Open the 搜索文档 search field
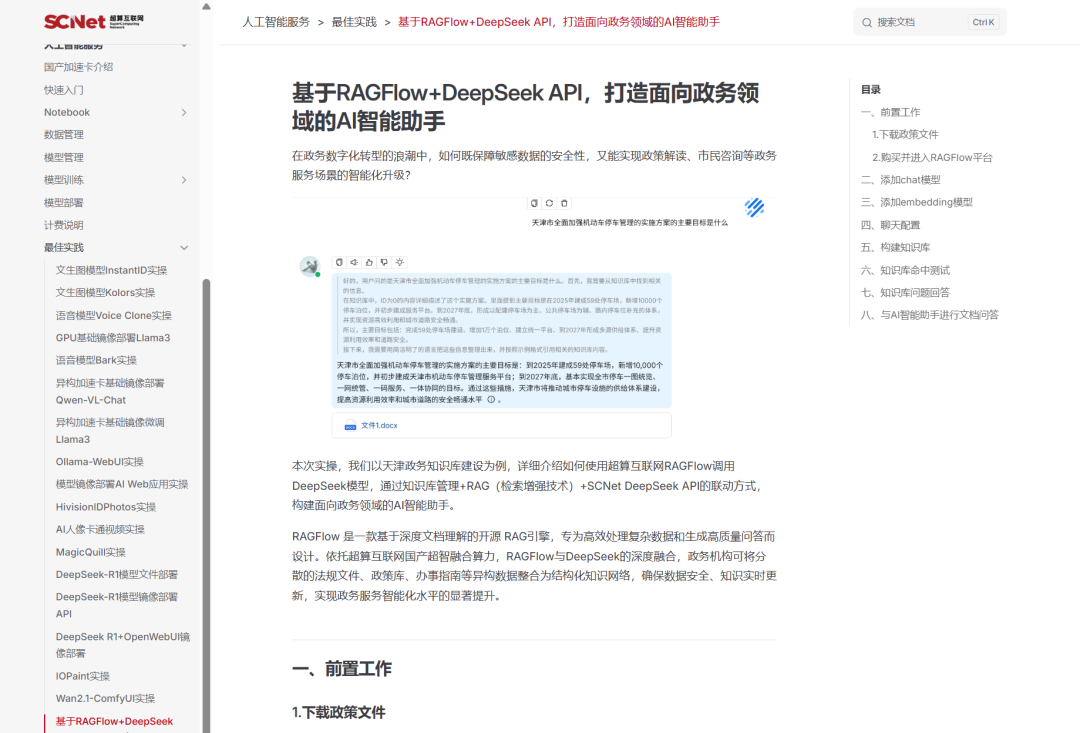The image size is (1080, 733). click(930, 22)
